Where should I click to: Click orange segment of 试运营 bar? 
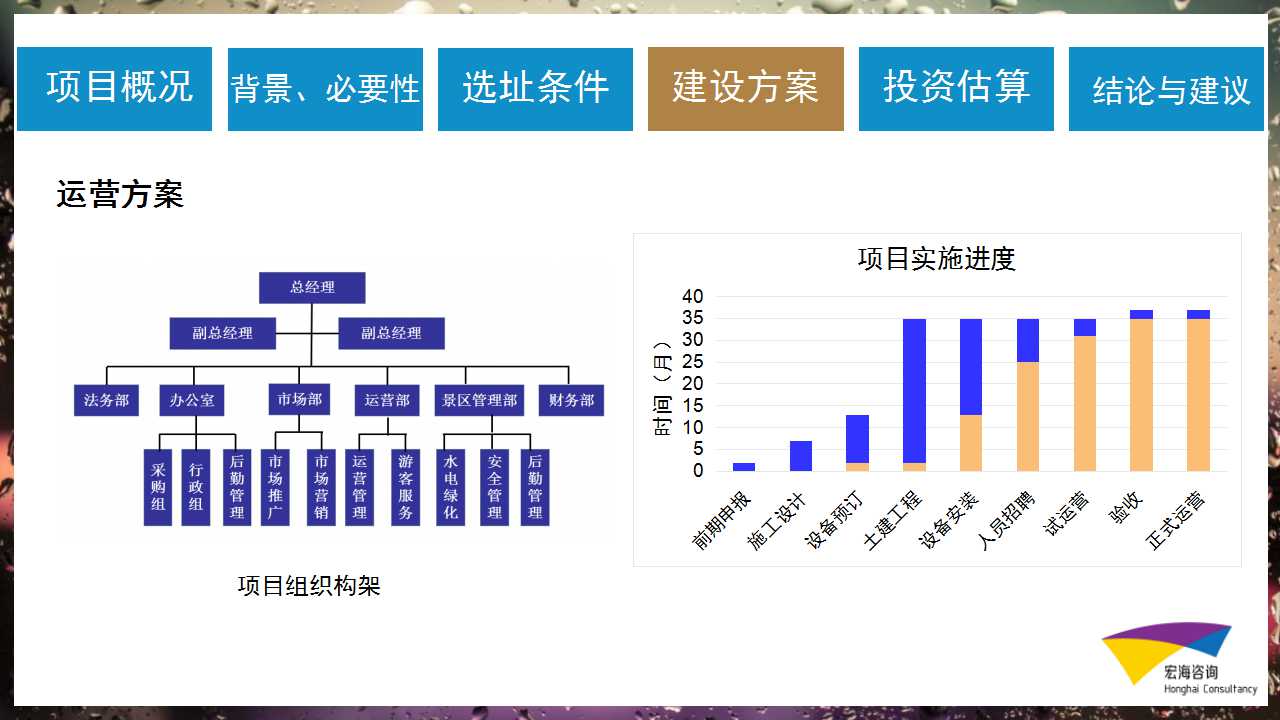coord(1085,404)
